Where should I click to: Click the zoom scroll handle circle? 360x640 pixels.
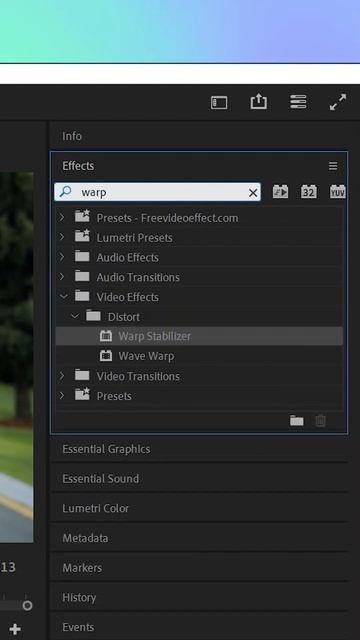(27, 605)
